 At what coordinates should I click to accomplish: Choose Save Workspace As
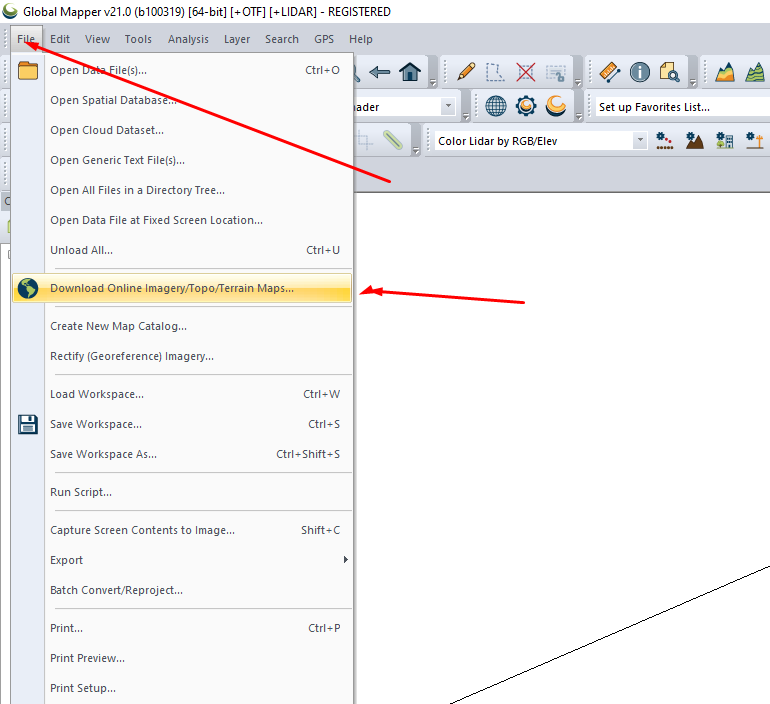182,454
